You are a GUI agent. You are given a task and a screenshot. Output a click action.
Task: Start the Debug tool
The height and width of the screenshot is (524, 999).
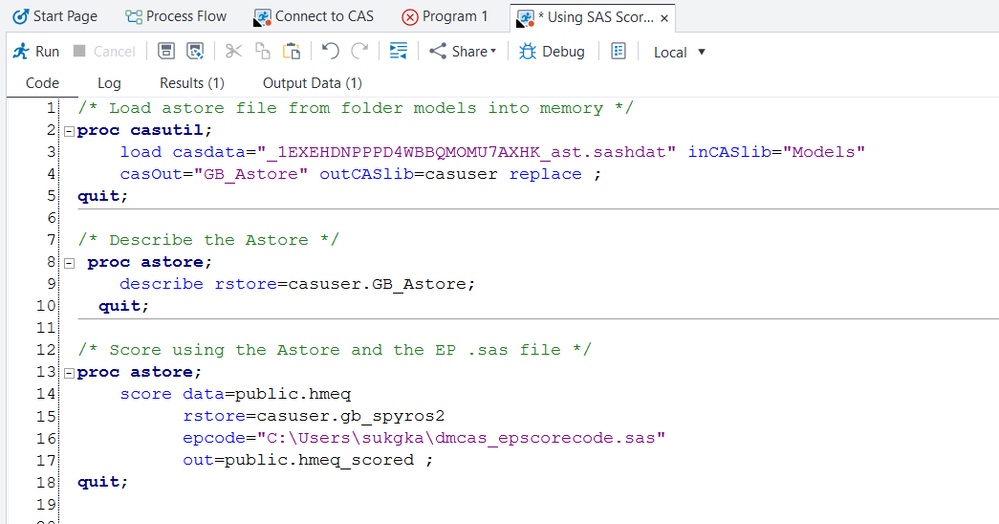[x=552, y=51]
